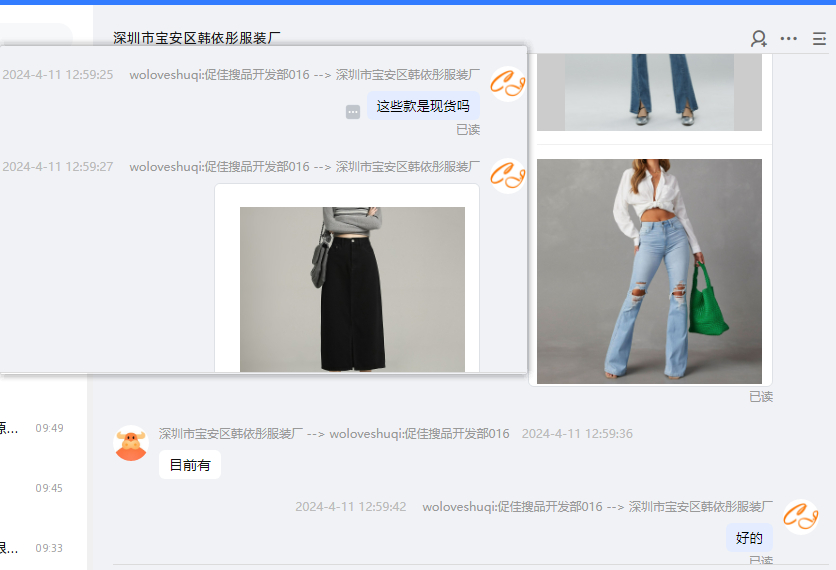Open the ripped light-blue flare jeans image
This screenshot has width=836, height=570.
click(x=649, y=271)
